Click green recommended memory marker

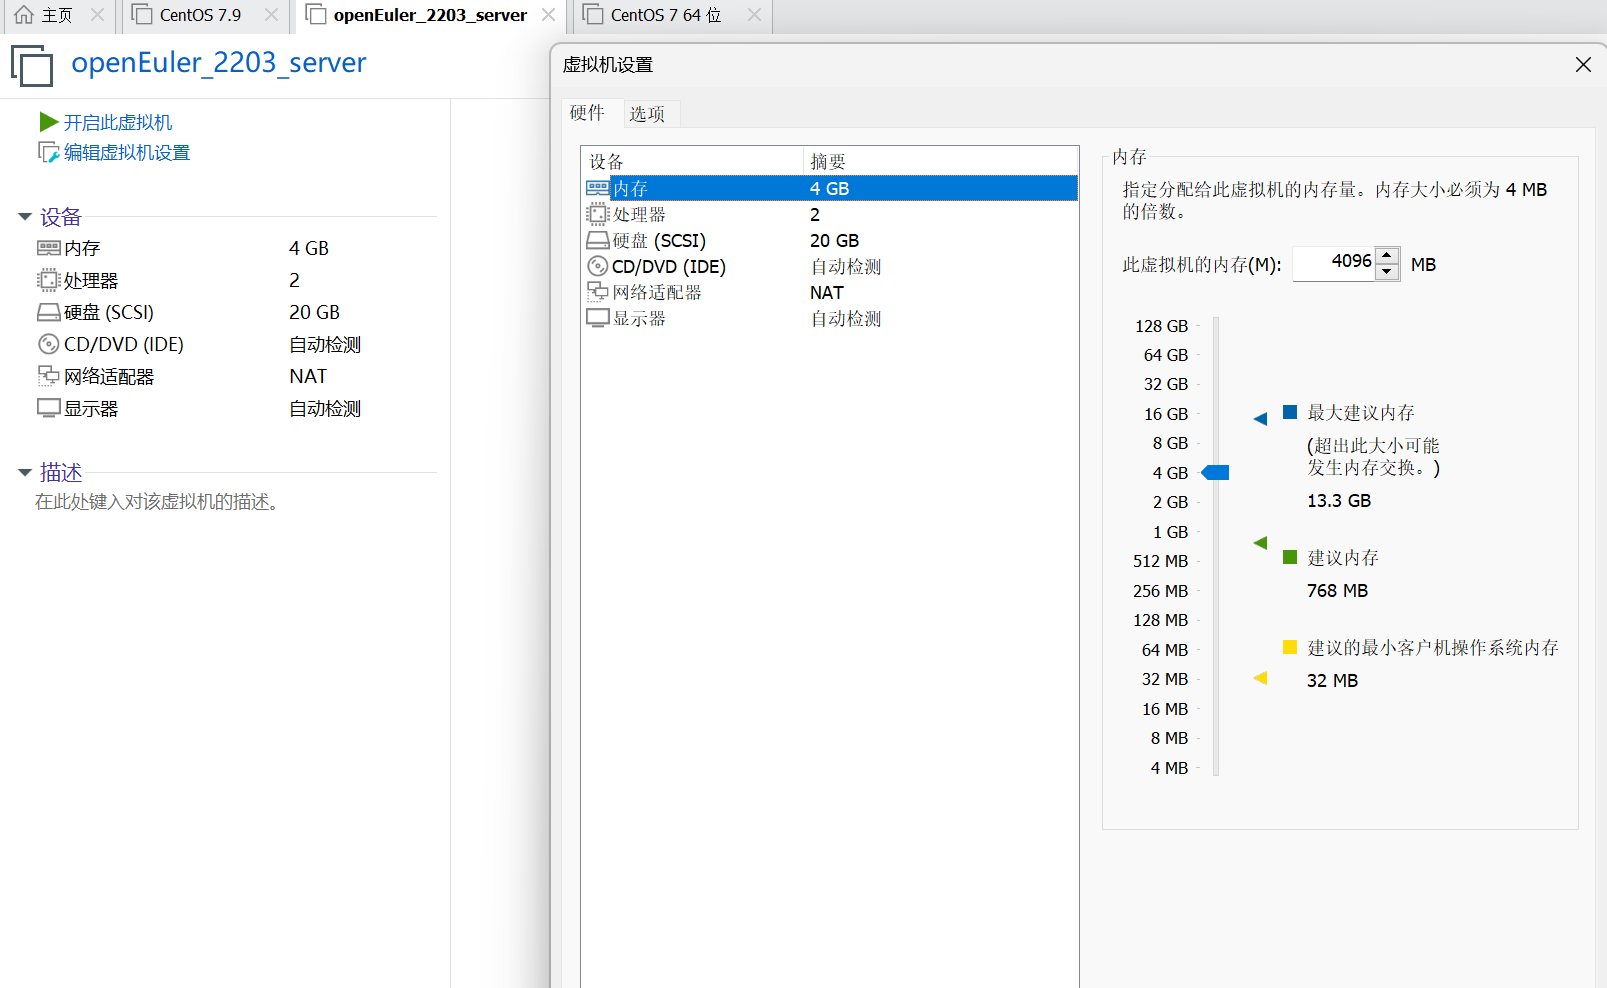pyautogui.click(x=1260, y=543)
